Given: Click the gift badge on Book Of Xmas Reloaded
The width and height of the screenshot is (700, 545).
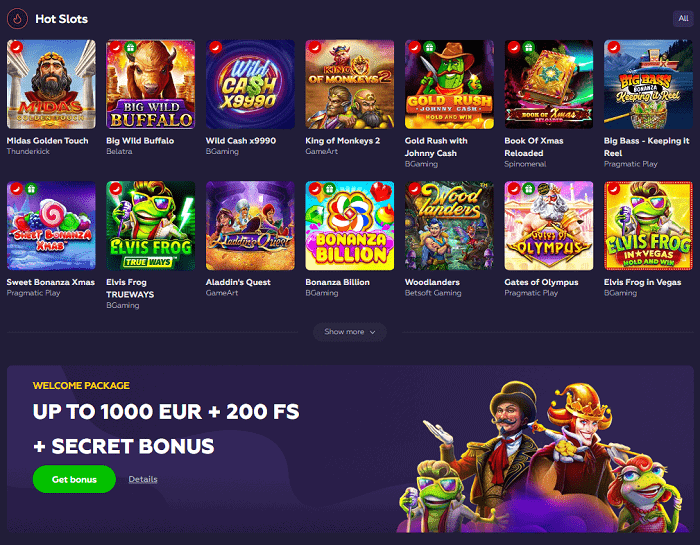Looking at the screenshot, I should pos(529,47).
